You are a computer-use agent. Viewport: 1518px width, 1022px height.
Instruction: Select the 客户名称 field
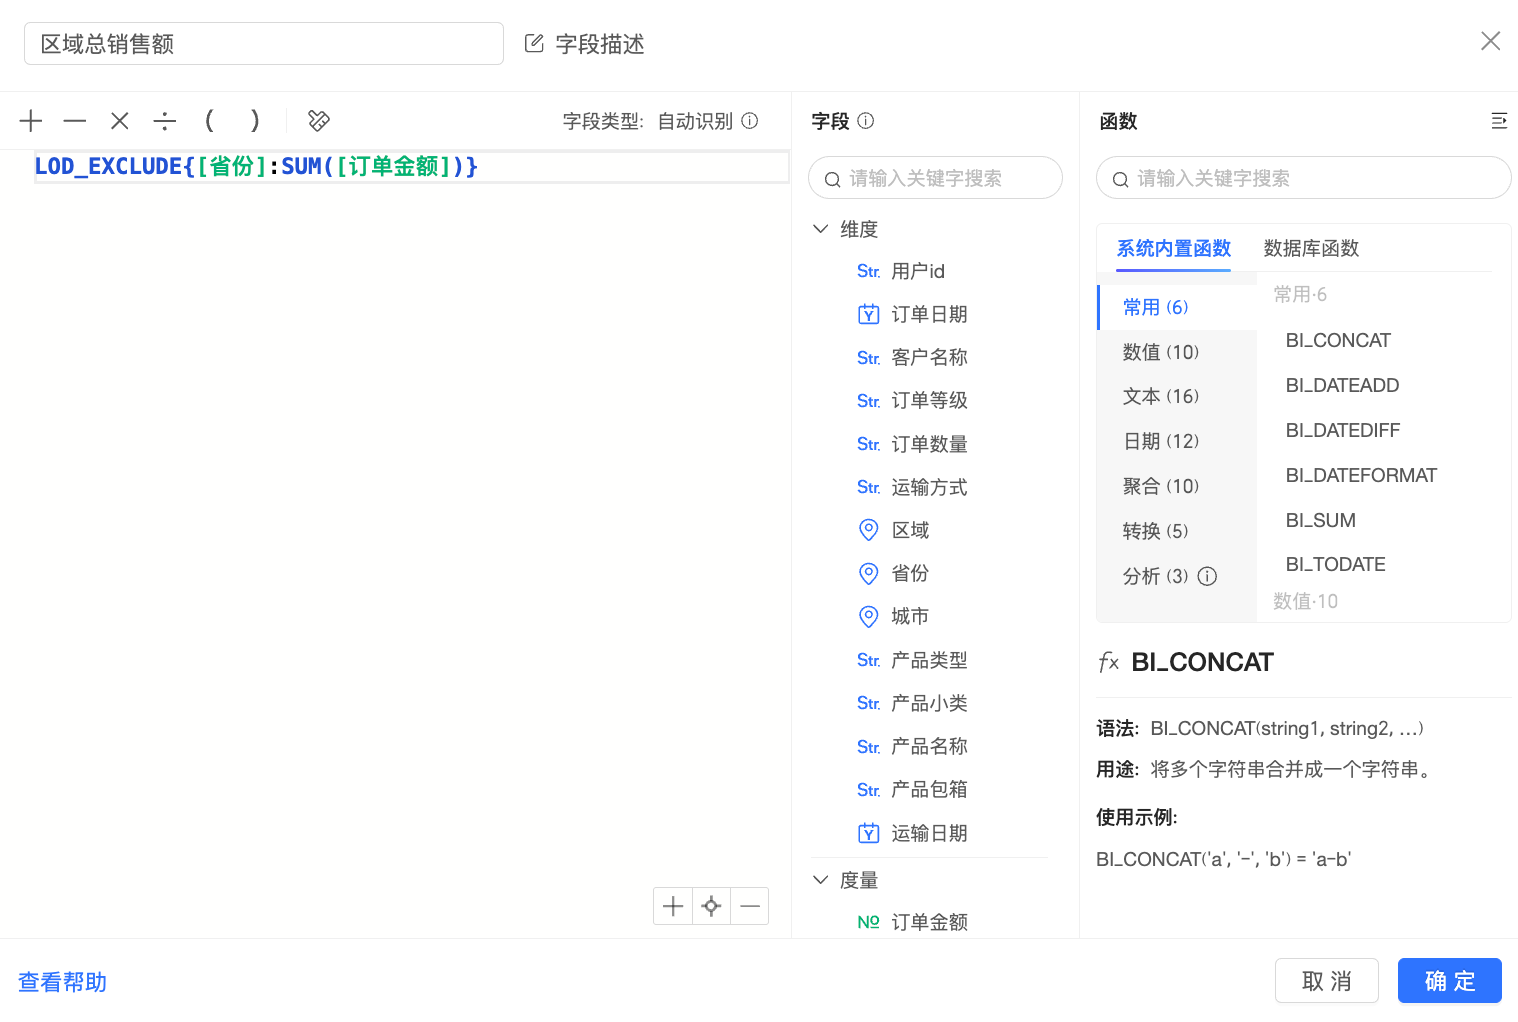(930, 357)
